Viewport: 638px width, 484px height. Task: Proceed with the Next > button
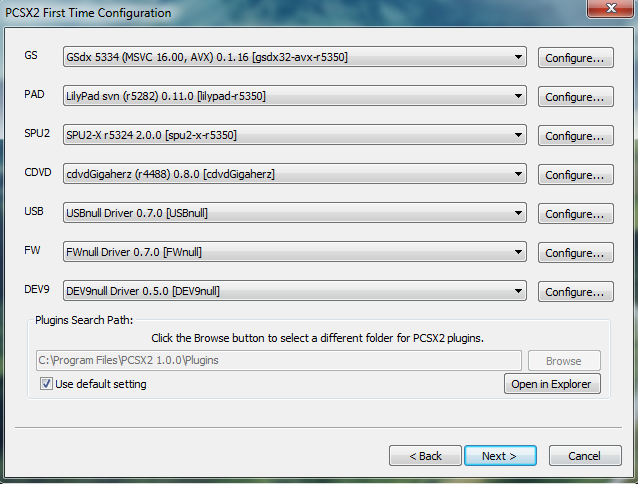click(500, 456)
